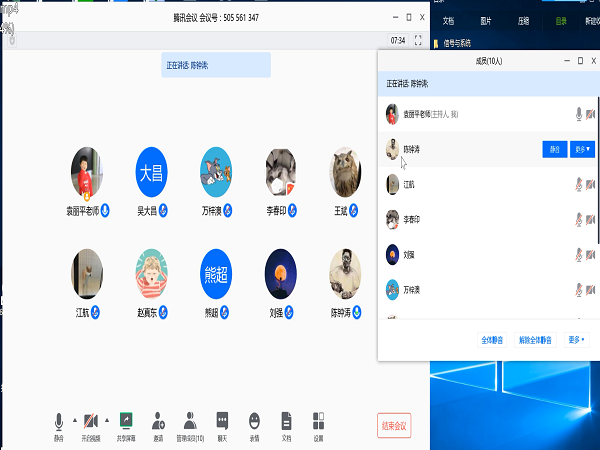Toggle 刘强 camera in the members list
Viewport: 600px width, 450px height.
(590, 255)
